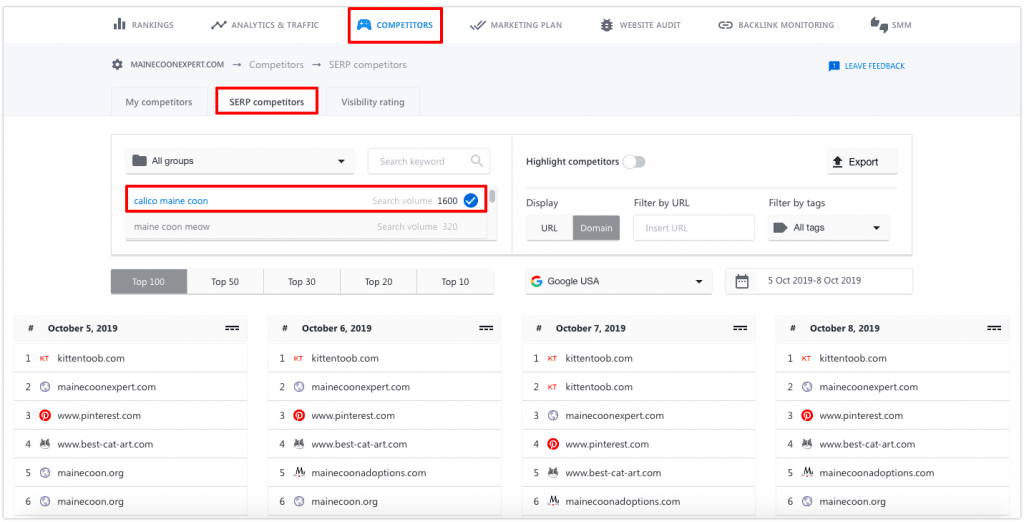Click the tag icon in All tags filter
1024x522 pixels.
[780, 228]
